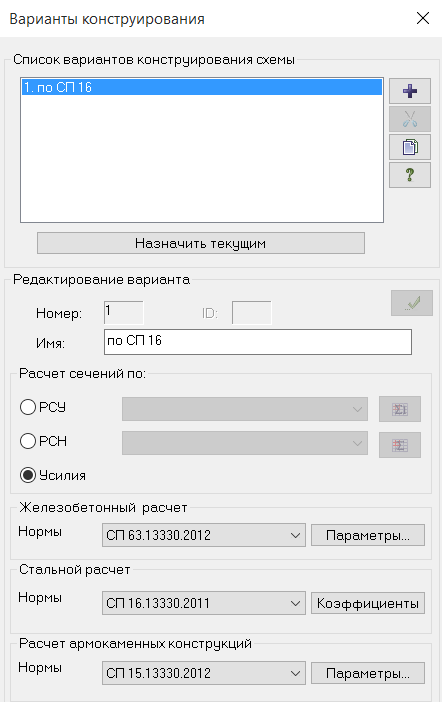
Task: Expand the СП 16.13330.2011 steel norms dropdown
Action: tap(204, 603)
